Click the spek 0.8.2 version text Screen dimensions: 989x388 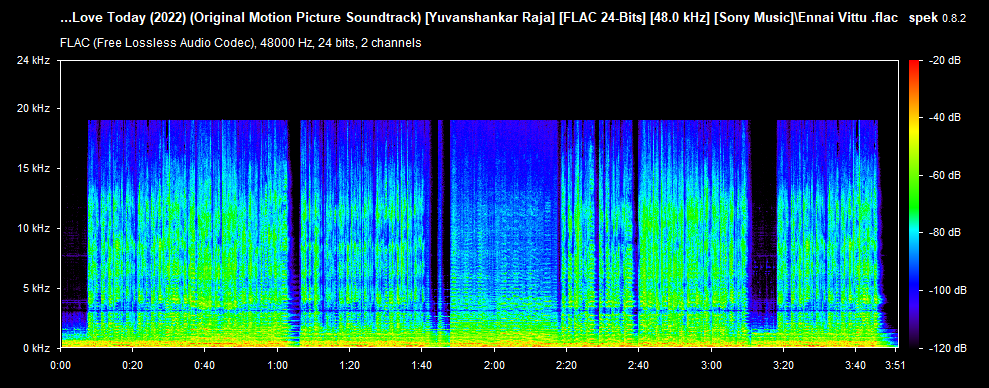pos(937,20)
